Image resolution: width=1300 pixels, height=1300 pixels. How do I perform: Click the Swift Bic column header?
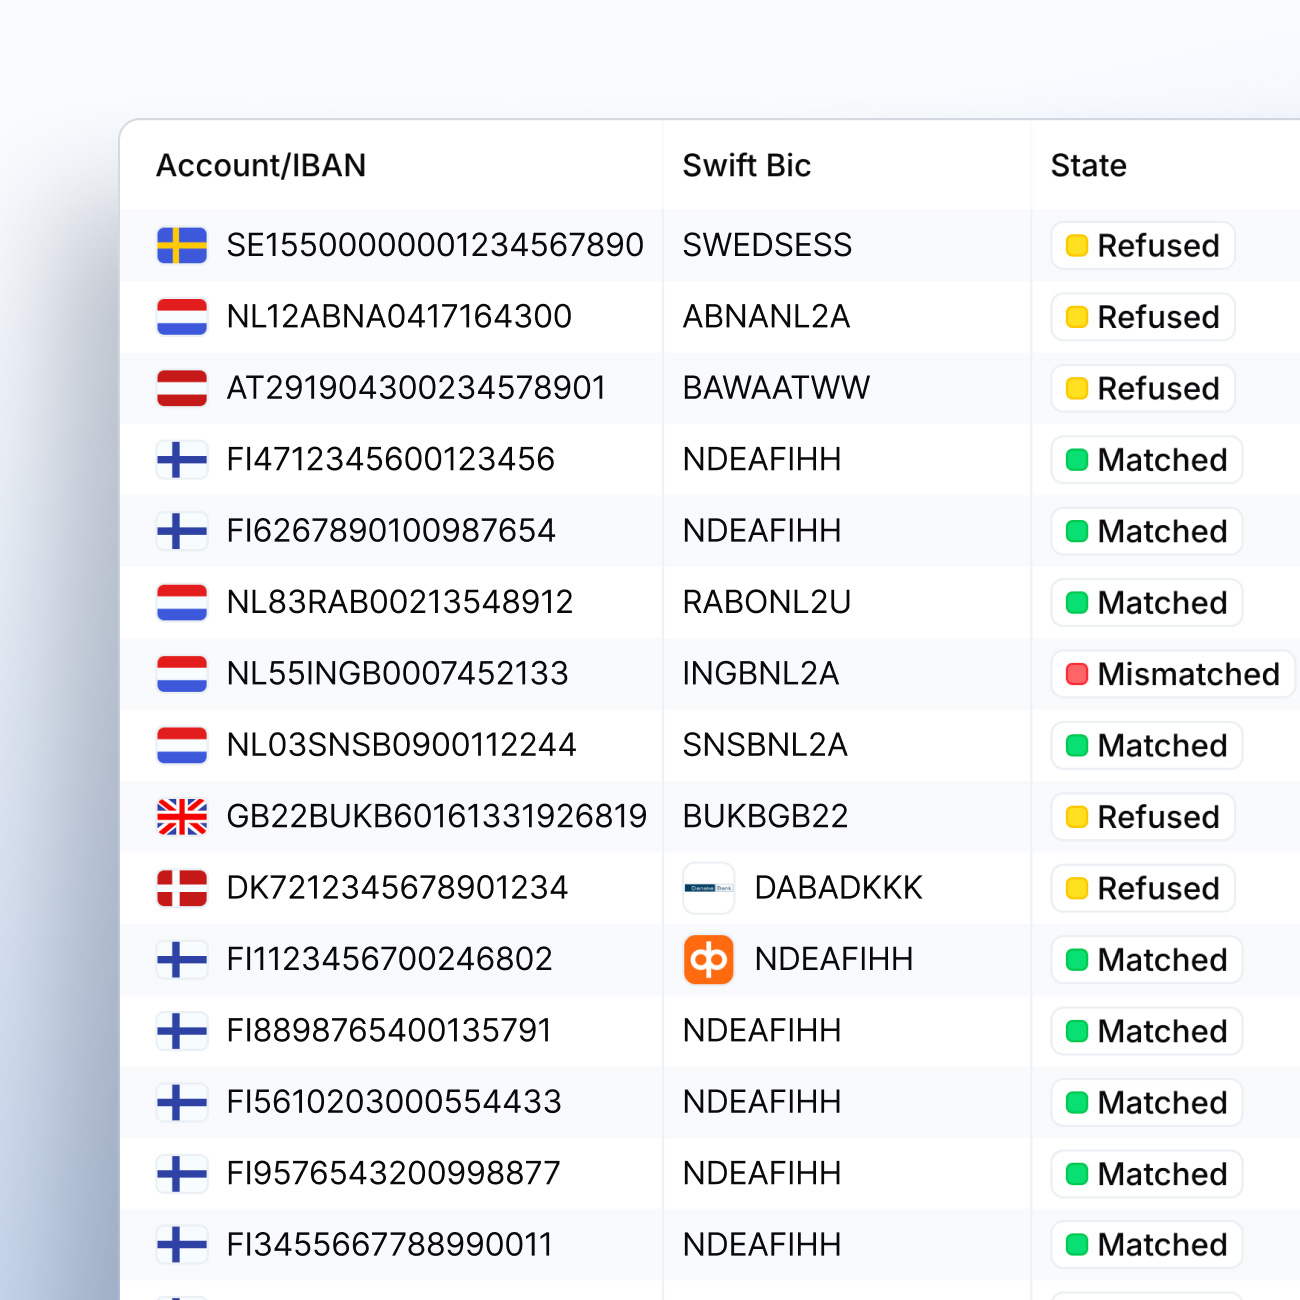click(746, 165)
